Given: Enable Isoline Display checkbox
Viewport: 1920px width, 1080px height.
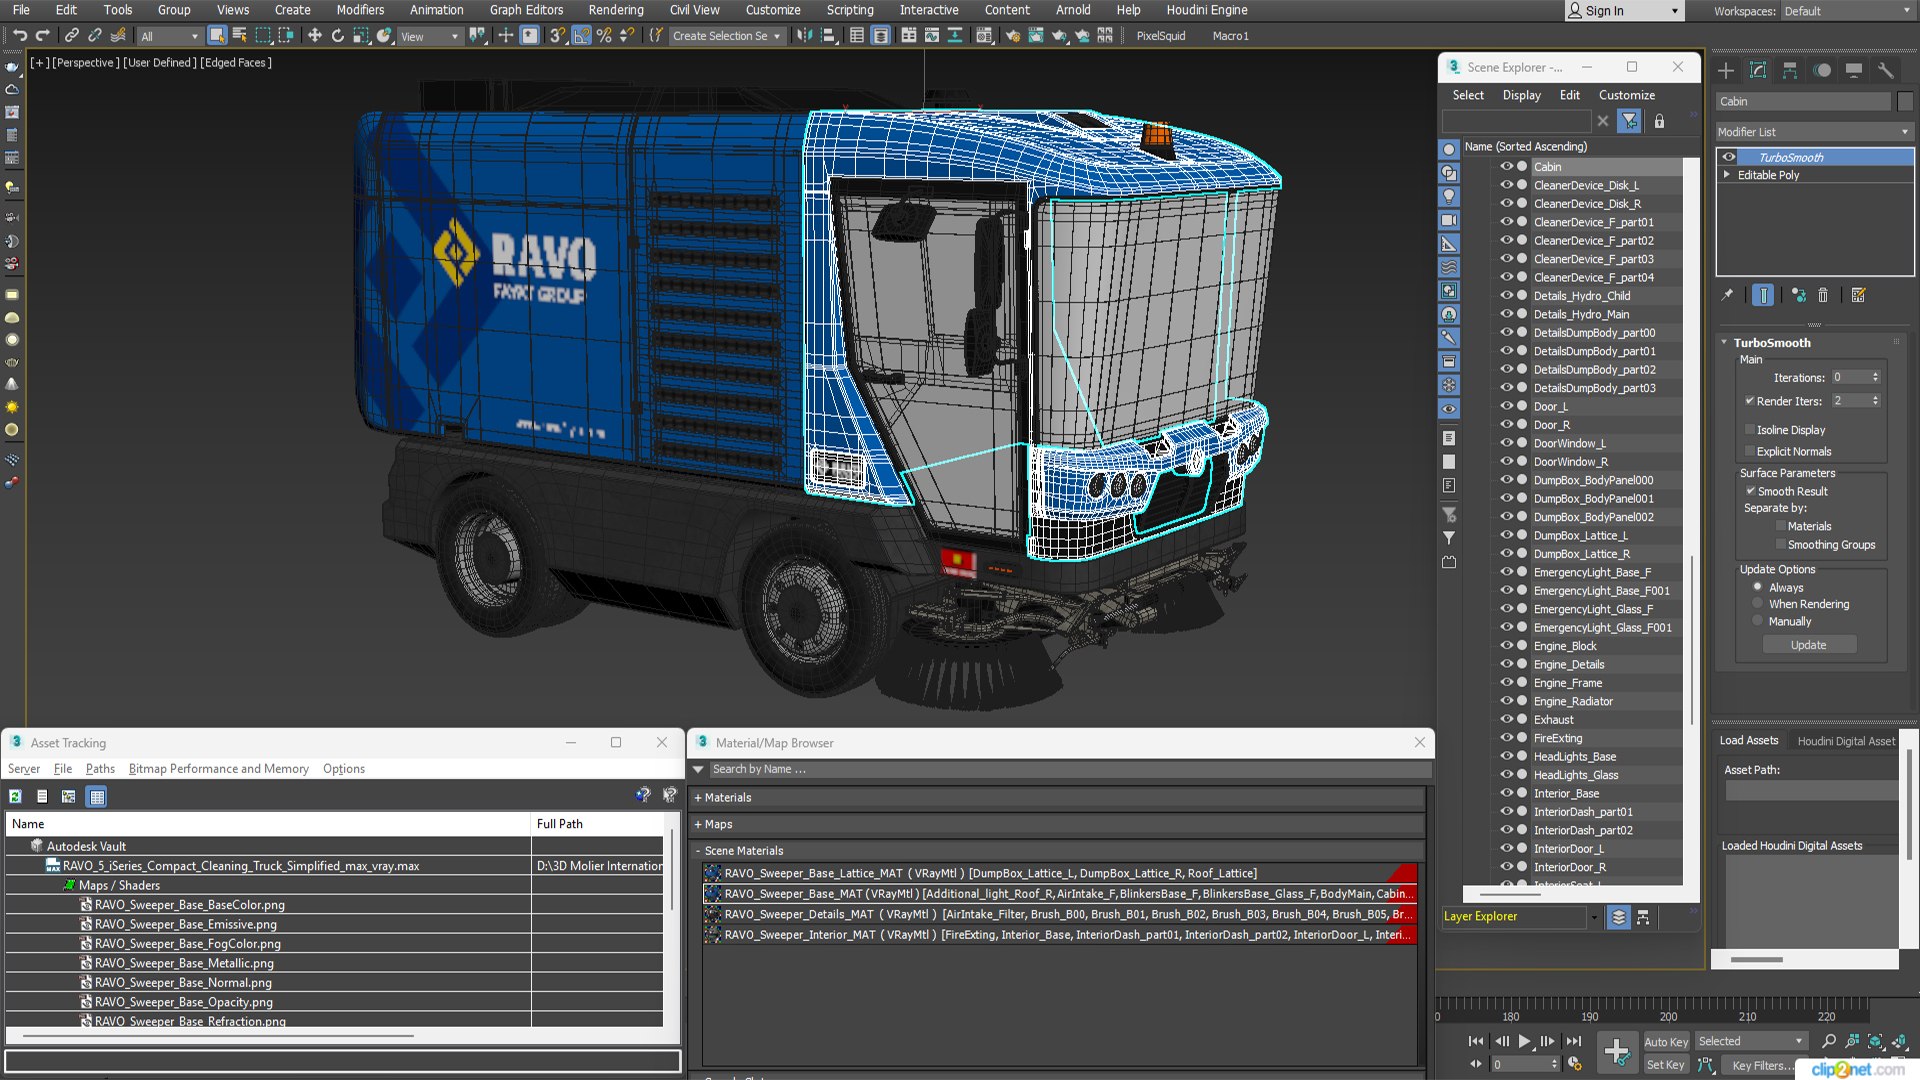Looking at the screenshot, I should tap(1750, 430).
